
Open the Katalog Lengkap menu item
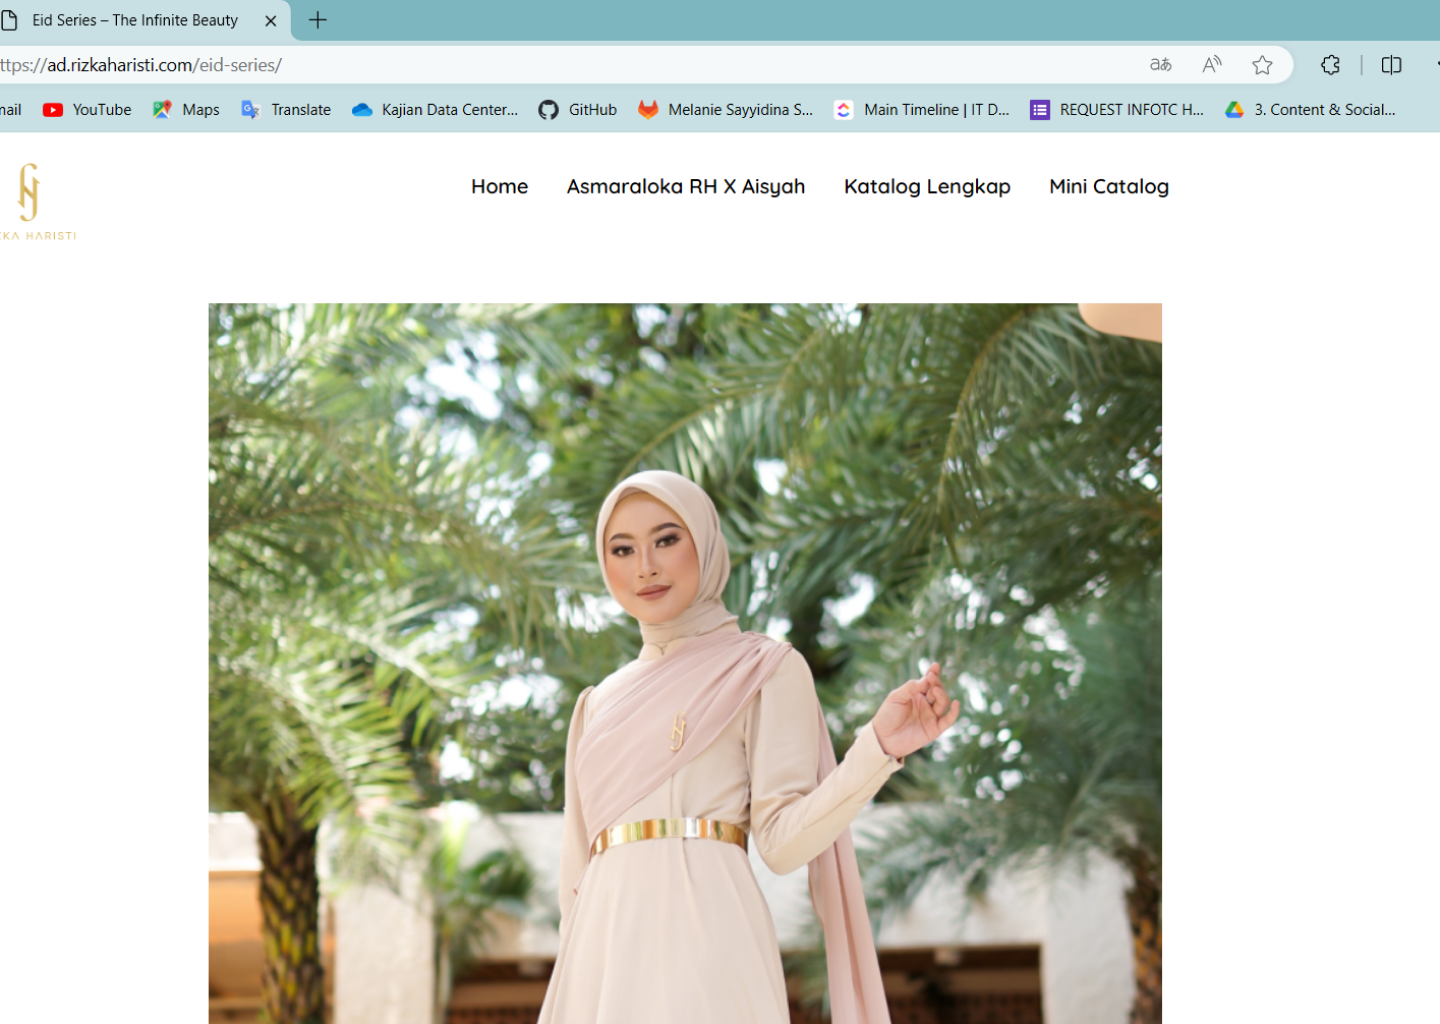[x=927, y=186]
